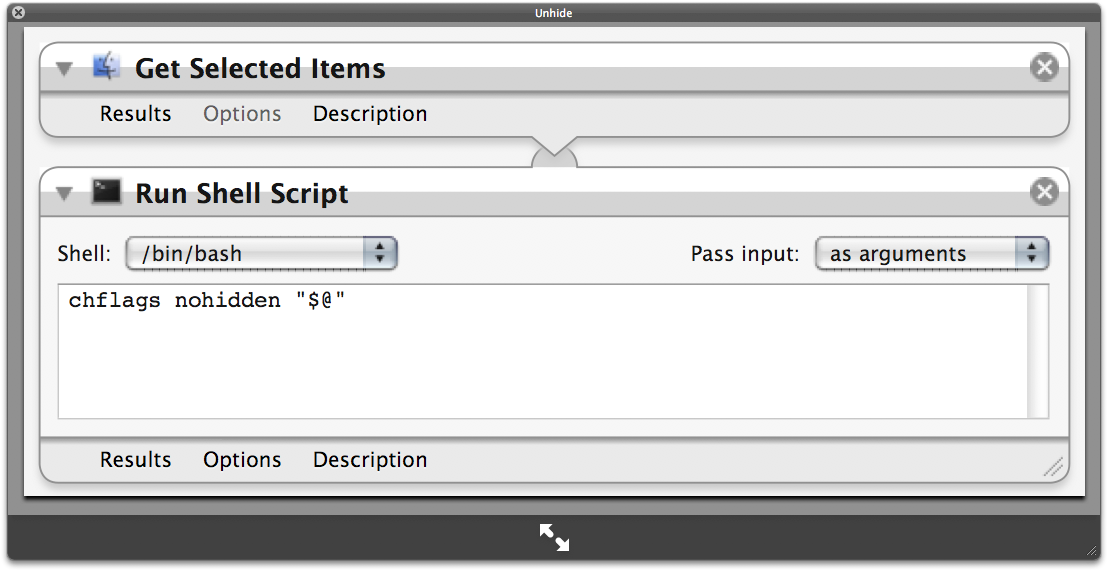Viewport: 1108px width, 571px height.
Task: Show Results of Get Selected Items
Action: [136, 114]
